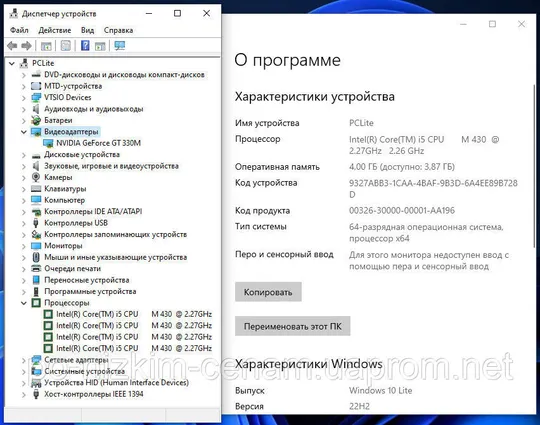Click the PCLite computer icon in tree
Screen dimensions: 540x425
pos(24,63)
